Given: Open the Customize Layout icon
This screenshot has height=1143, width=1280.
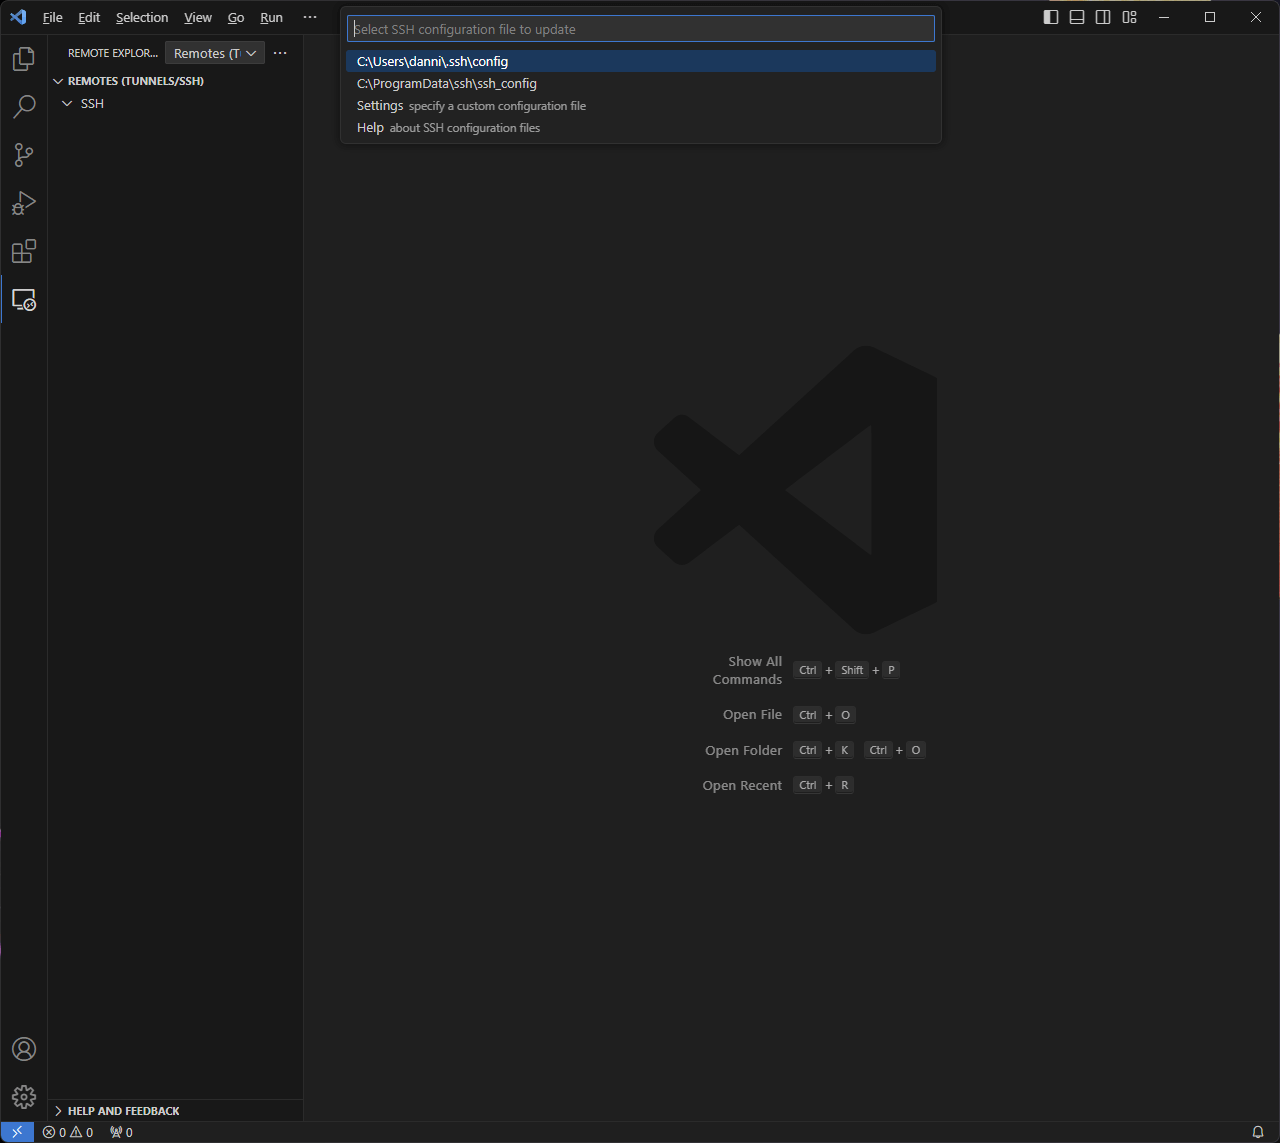Looking at the screenshot, I should click(1129, 17).
